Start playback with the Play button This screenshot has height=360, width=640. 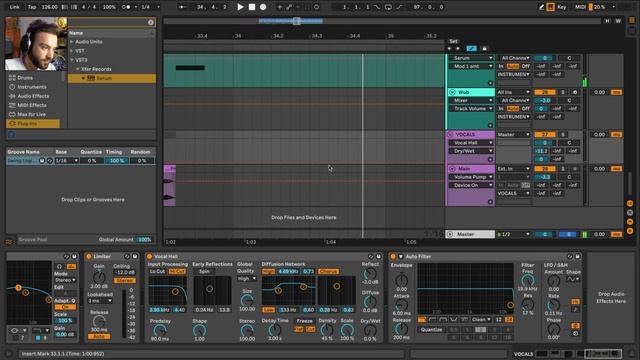[x=240, y=7]
